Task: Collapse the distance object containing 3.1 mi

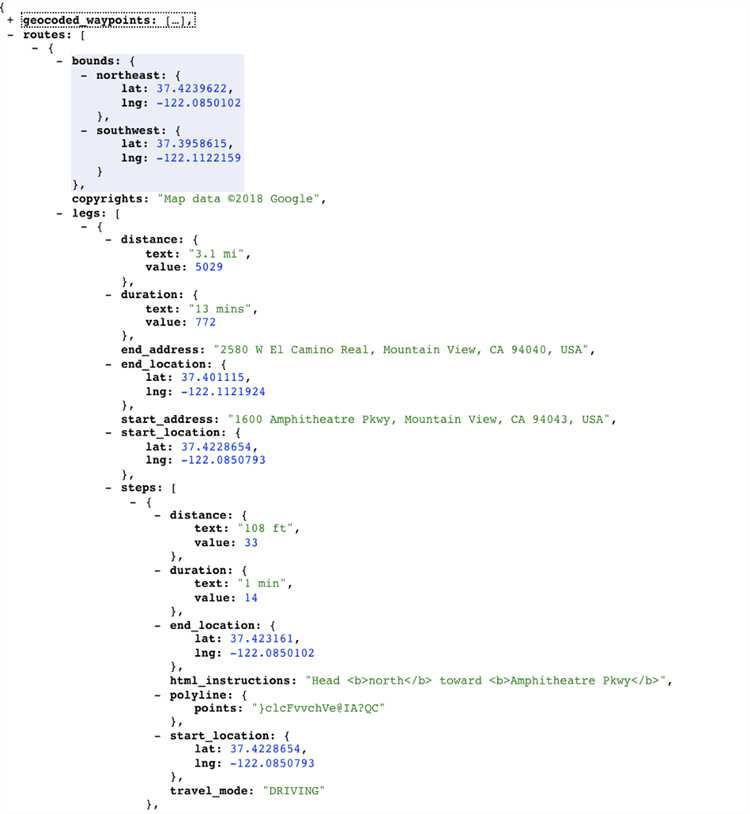Action: pyautogui.click(x=108, y=240)
